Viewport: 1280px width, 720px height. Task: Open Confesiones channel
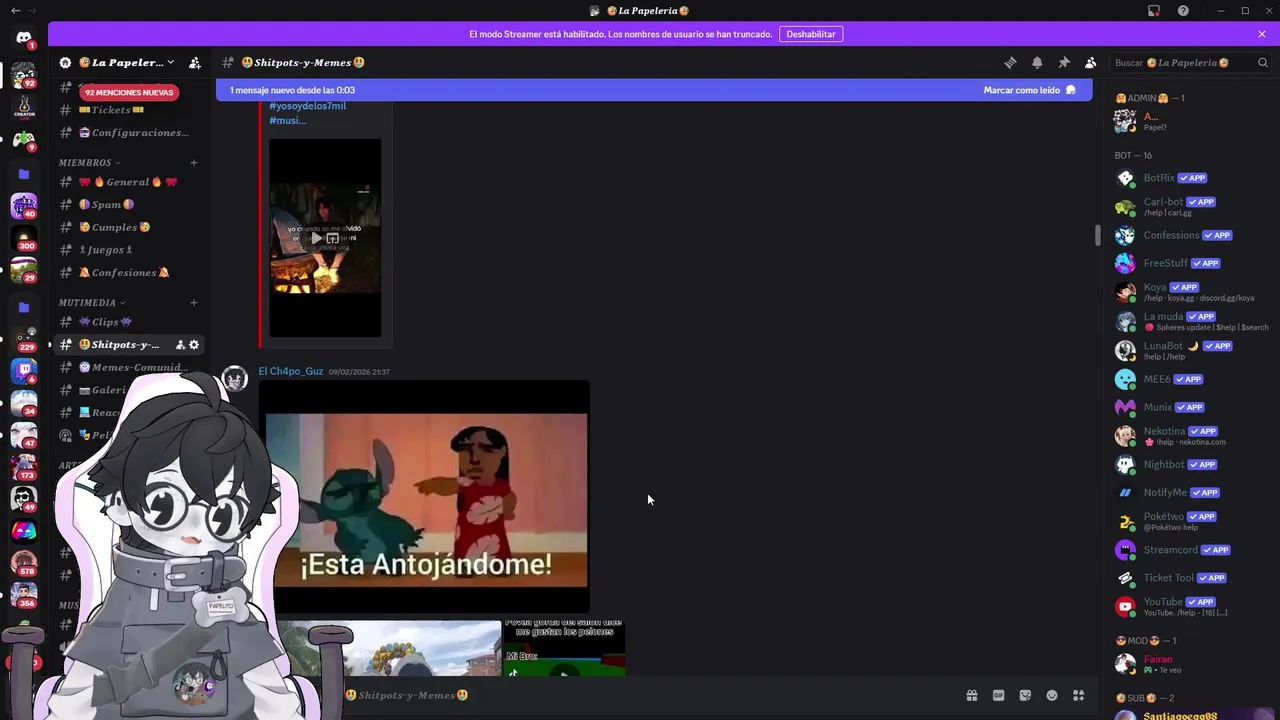tap(128, 272)
